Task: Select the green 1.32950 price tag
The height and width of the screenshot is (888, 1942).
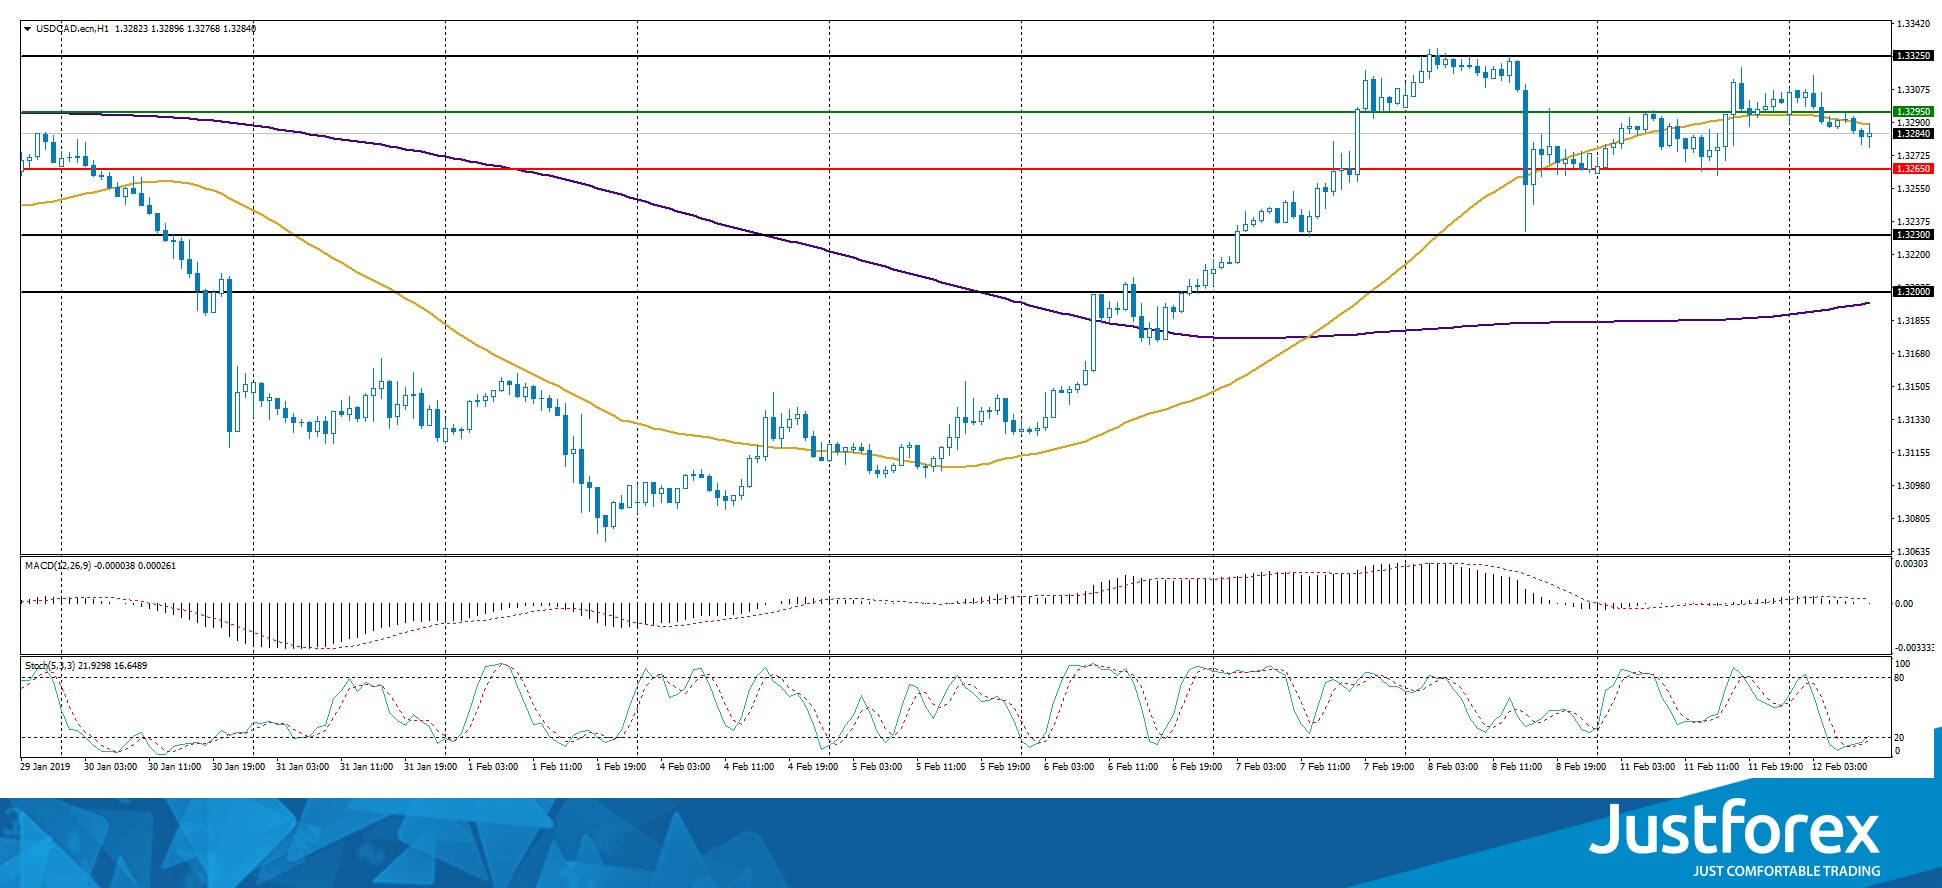Action: (x=1913, y=112)
